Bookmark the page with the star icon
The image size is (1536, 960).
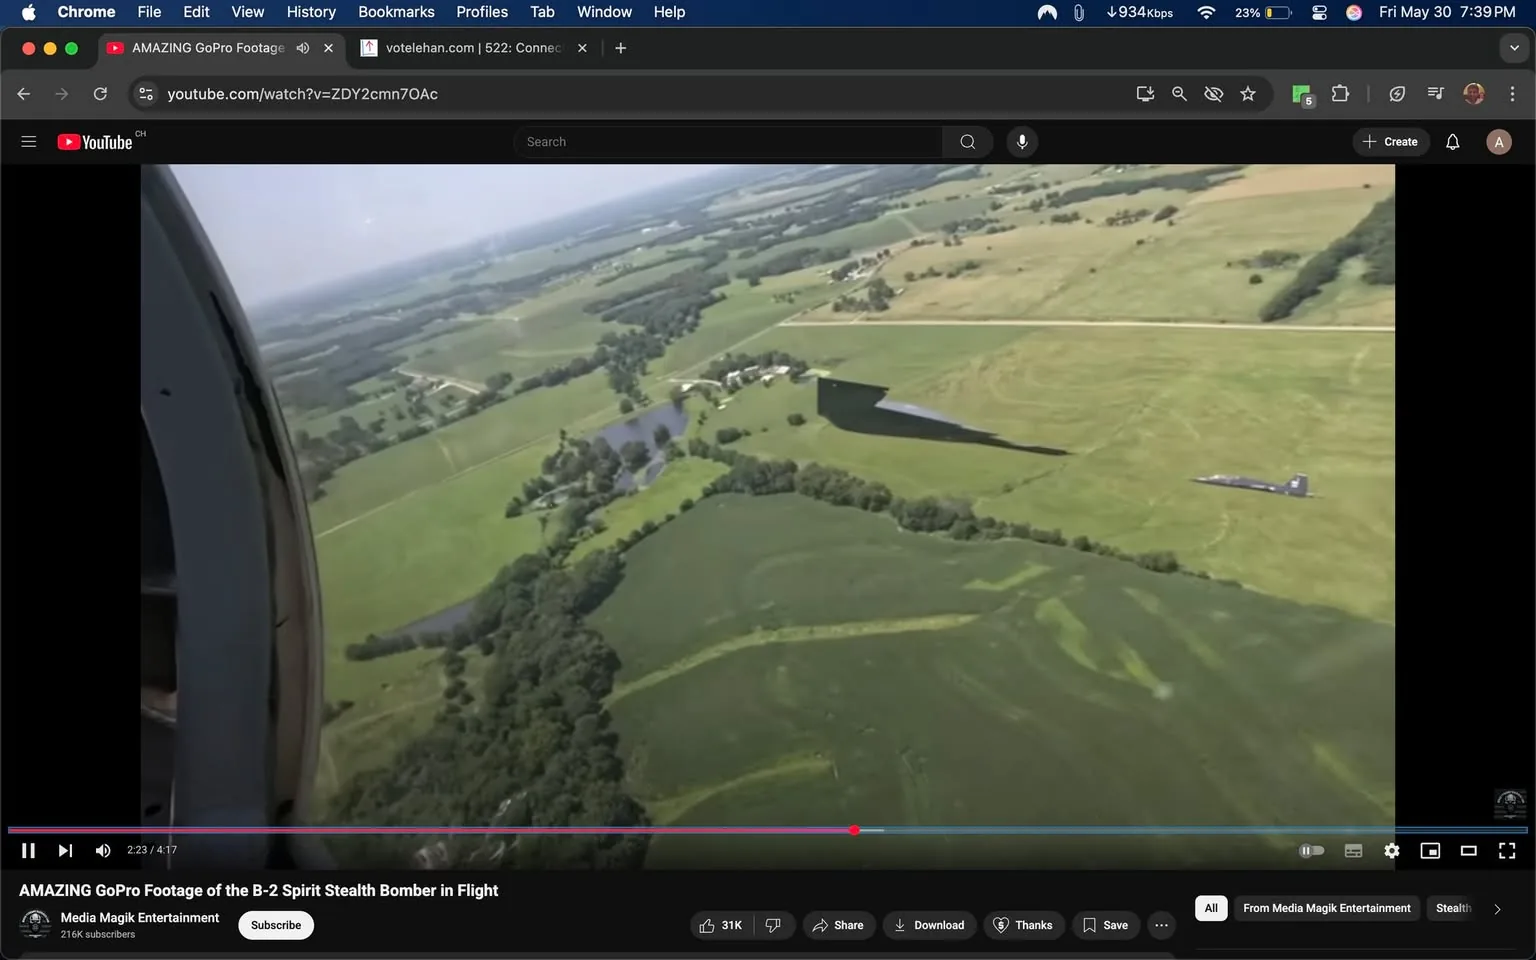1247,93
